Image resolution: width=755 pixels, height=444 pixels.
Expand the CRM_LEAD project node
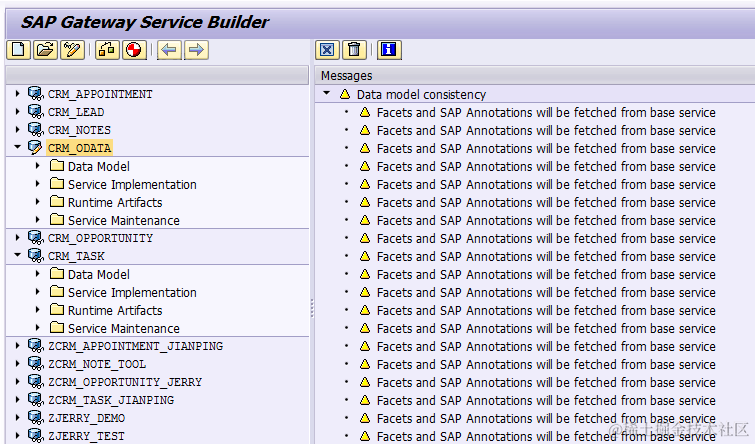pos(17,111)
